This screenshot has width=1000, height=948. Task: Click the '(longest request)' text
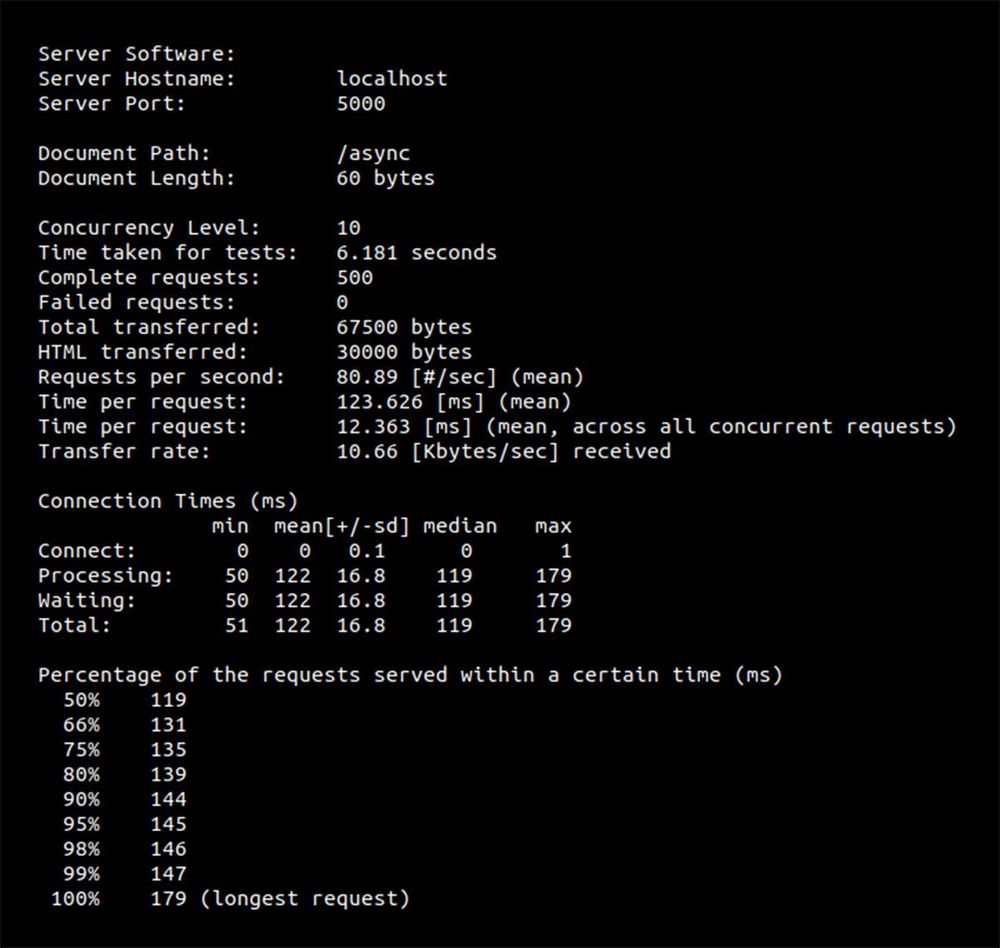[x=305, y=899]
